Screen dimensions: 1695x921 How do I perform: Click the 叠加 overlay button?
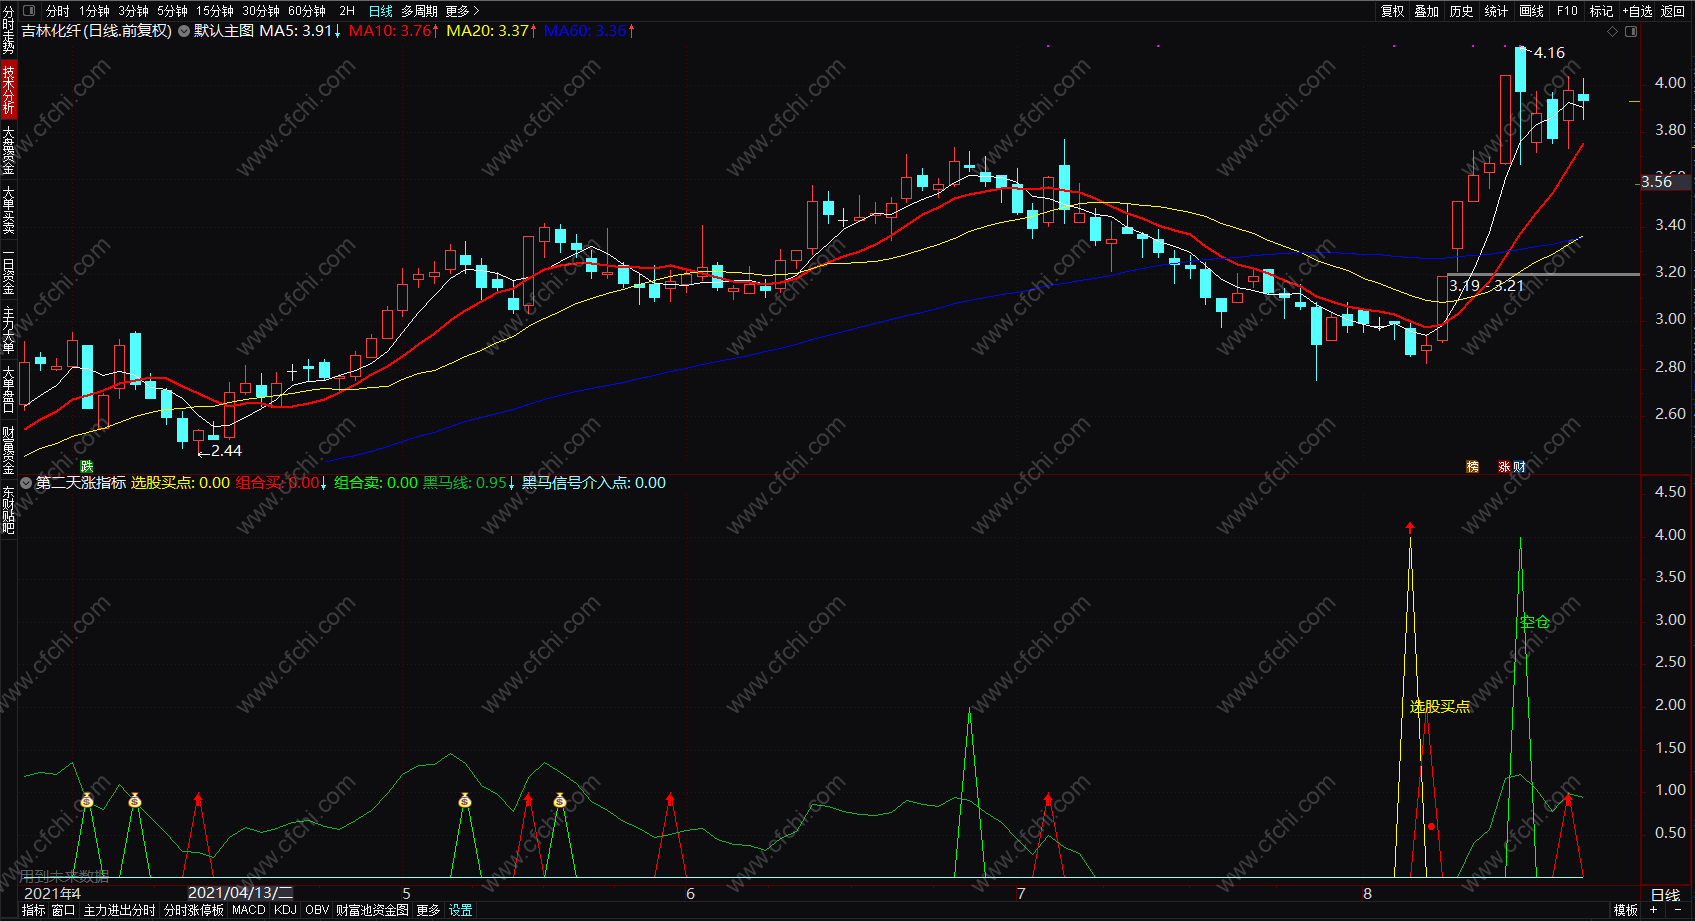coord(1427,11)
